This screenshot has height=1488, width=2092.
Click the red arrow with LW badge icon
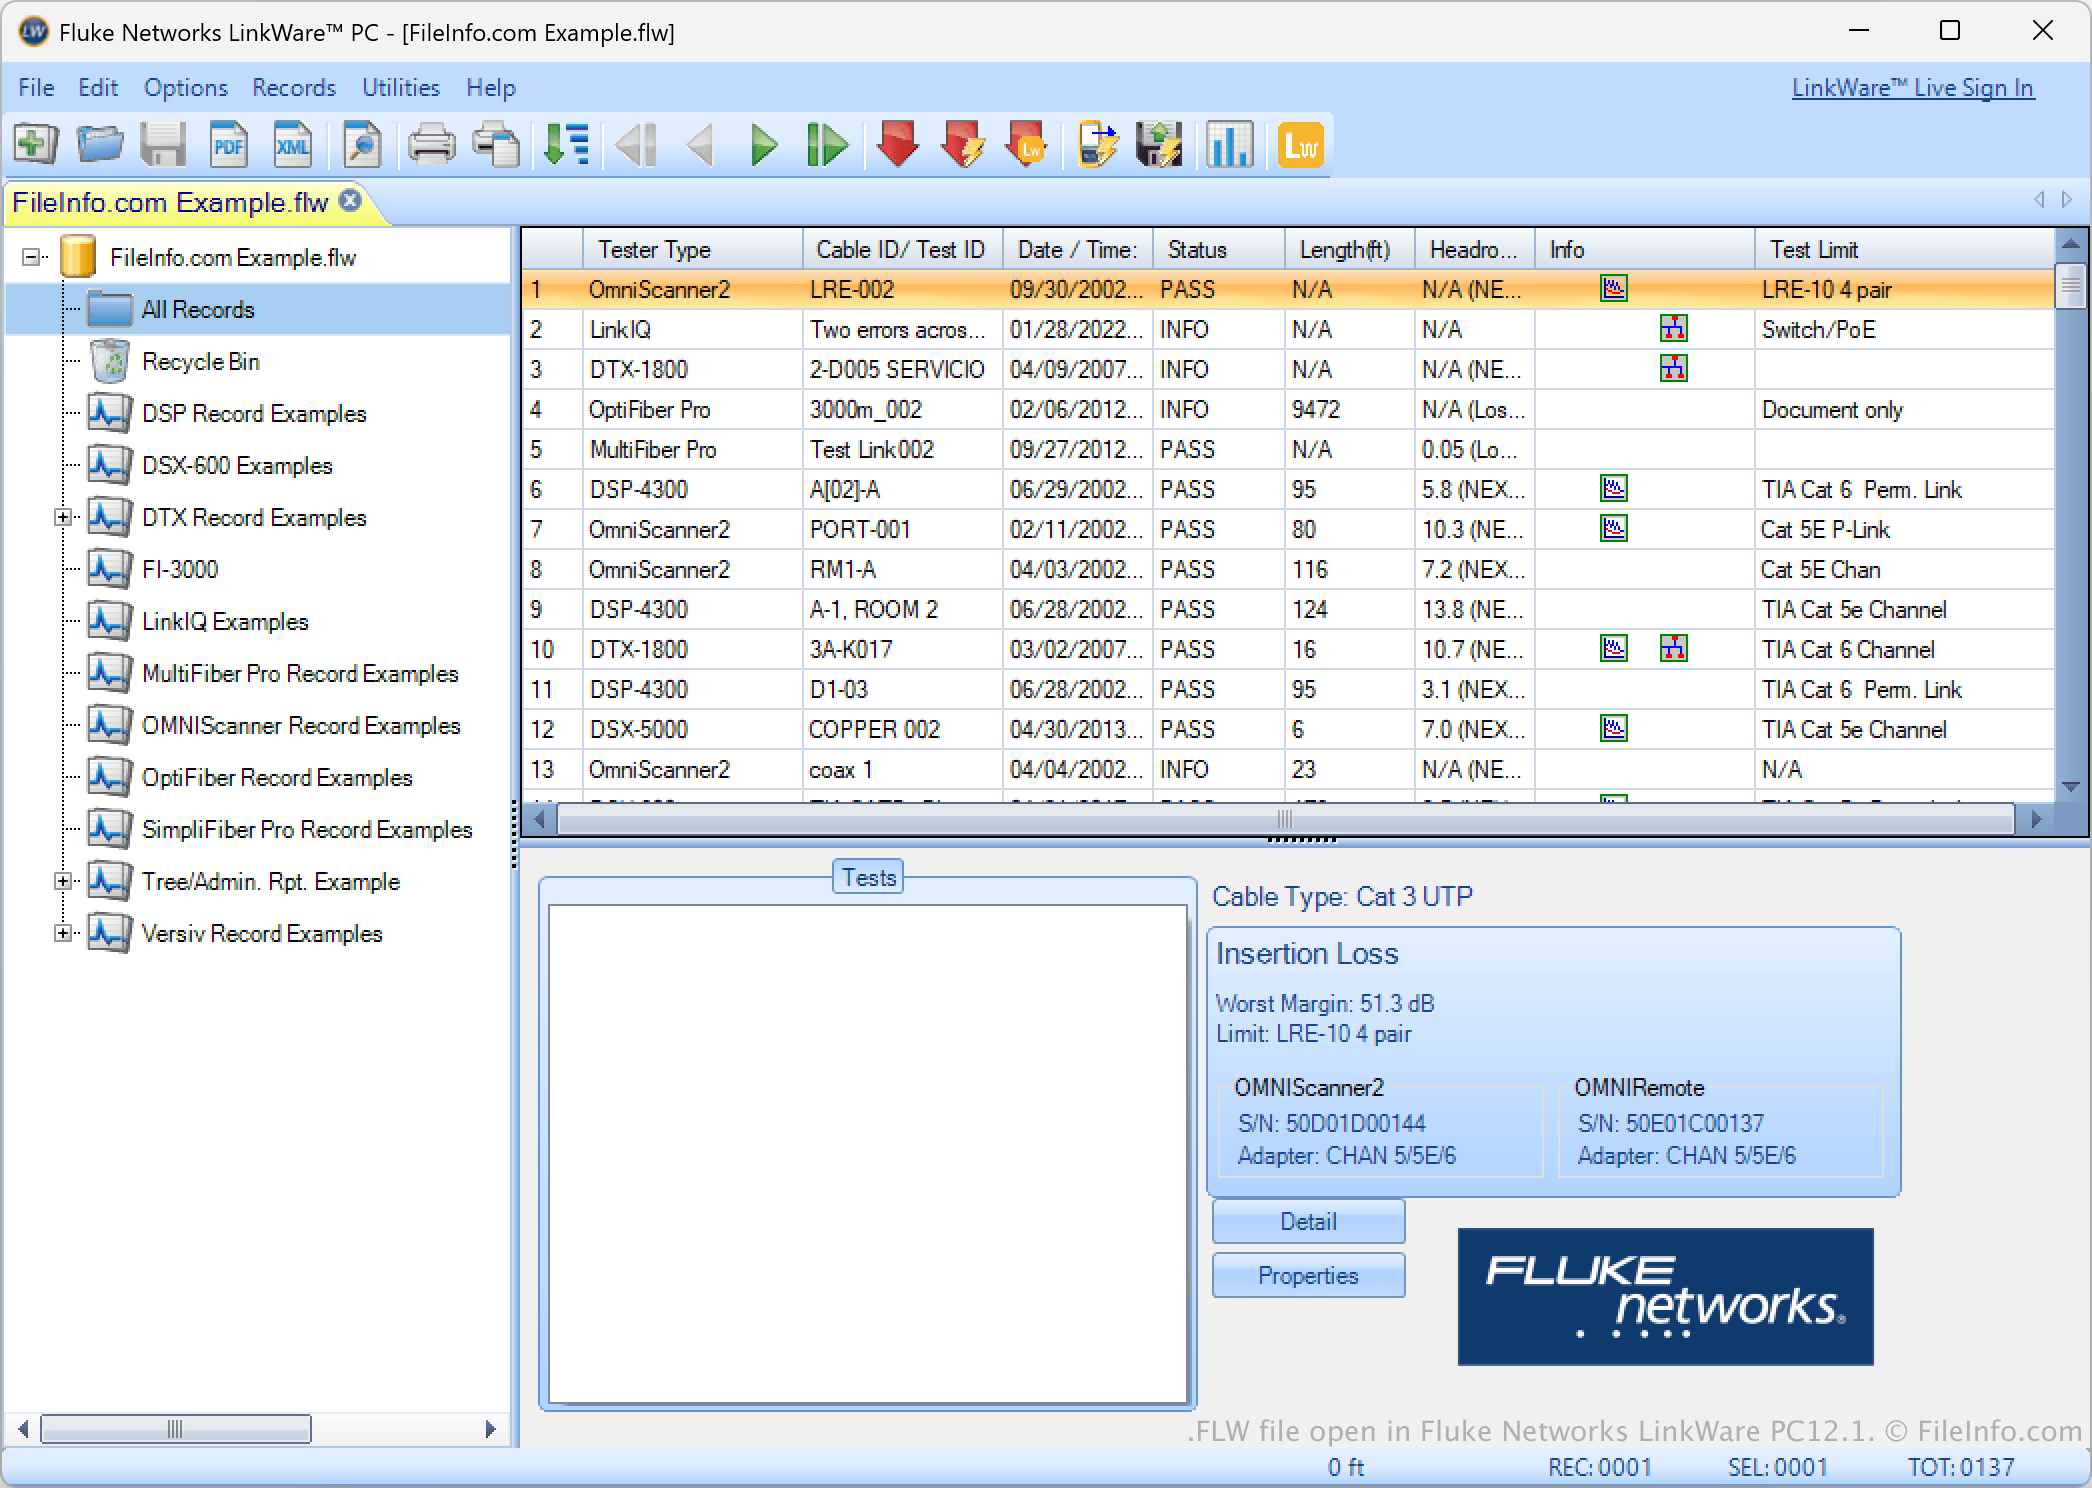pyautogui.click(x=1026, y=145)
